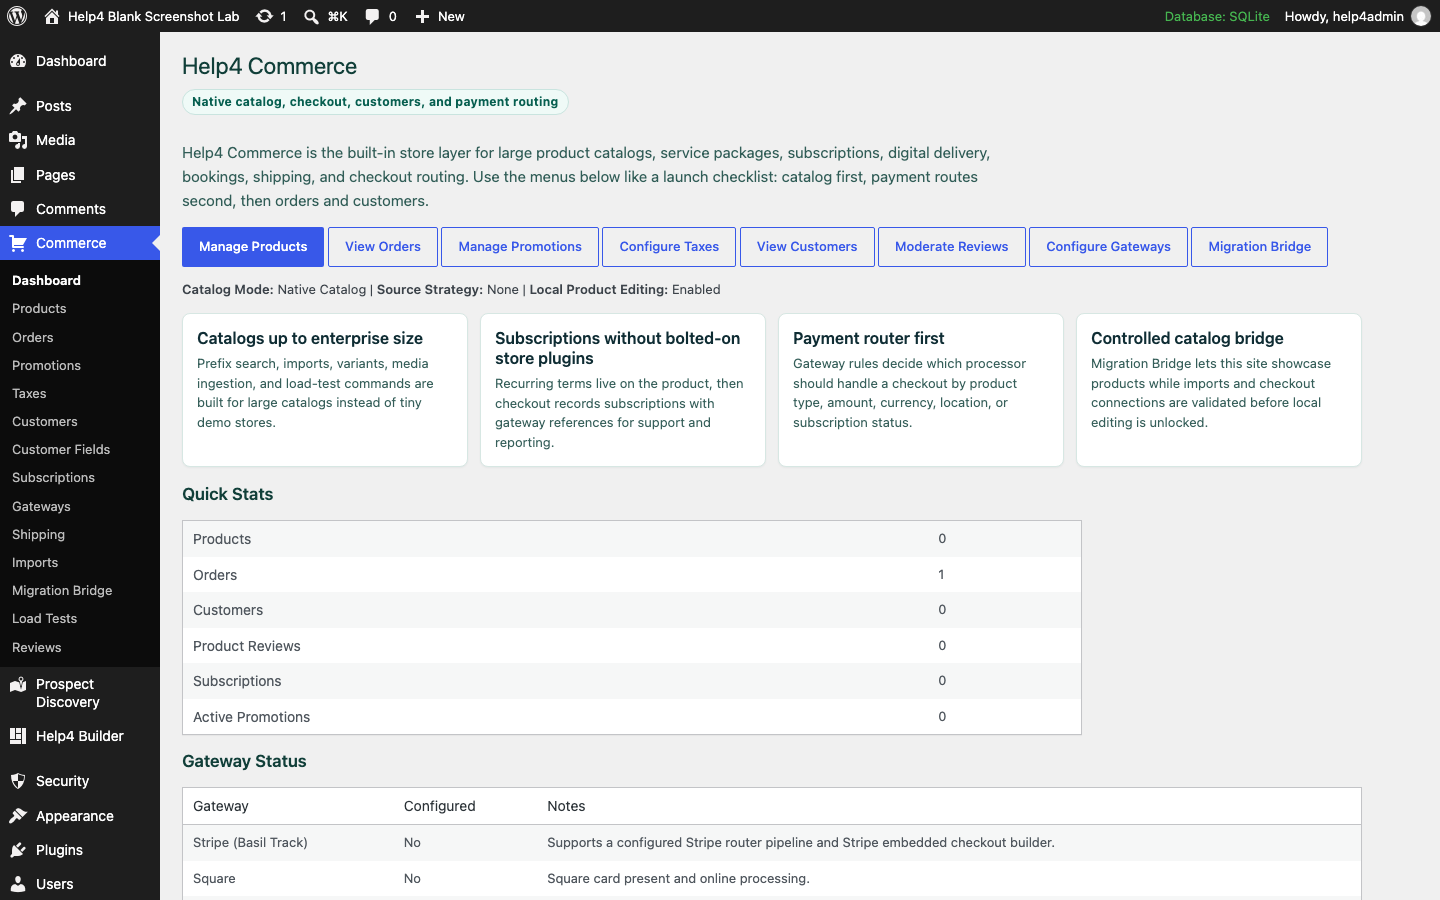
Task: Click View Customers button
Action: click(807, 247)
